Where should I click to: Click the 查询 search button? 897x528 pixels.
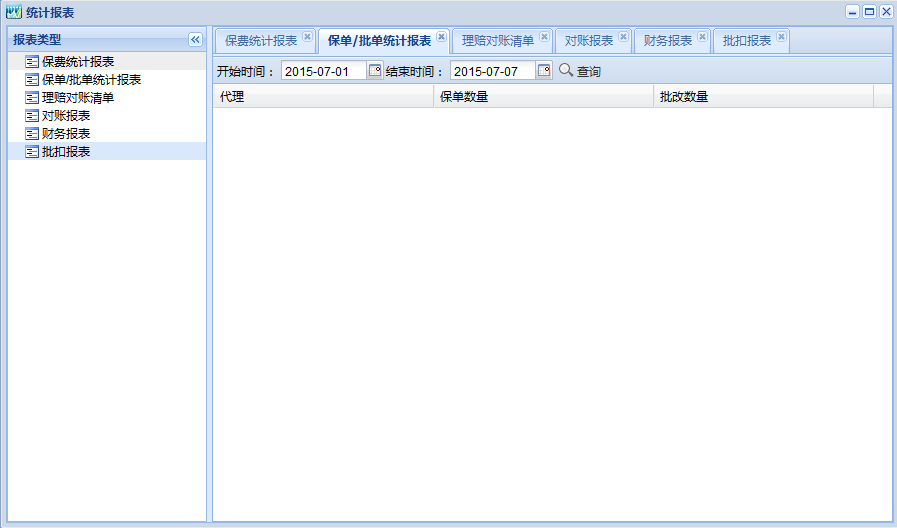coord(580,71)
